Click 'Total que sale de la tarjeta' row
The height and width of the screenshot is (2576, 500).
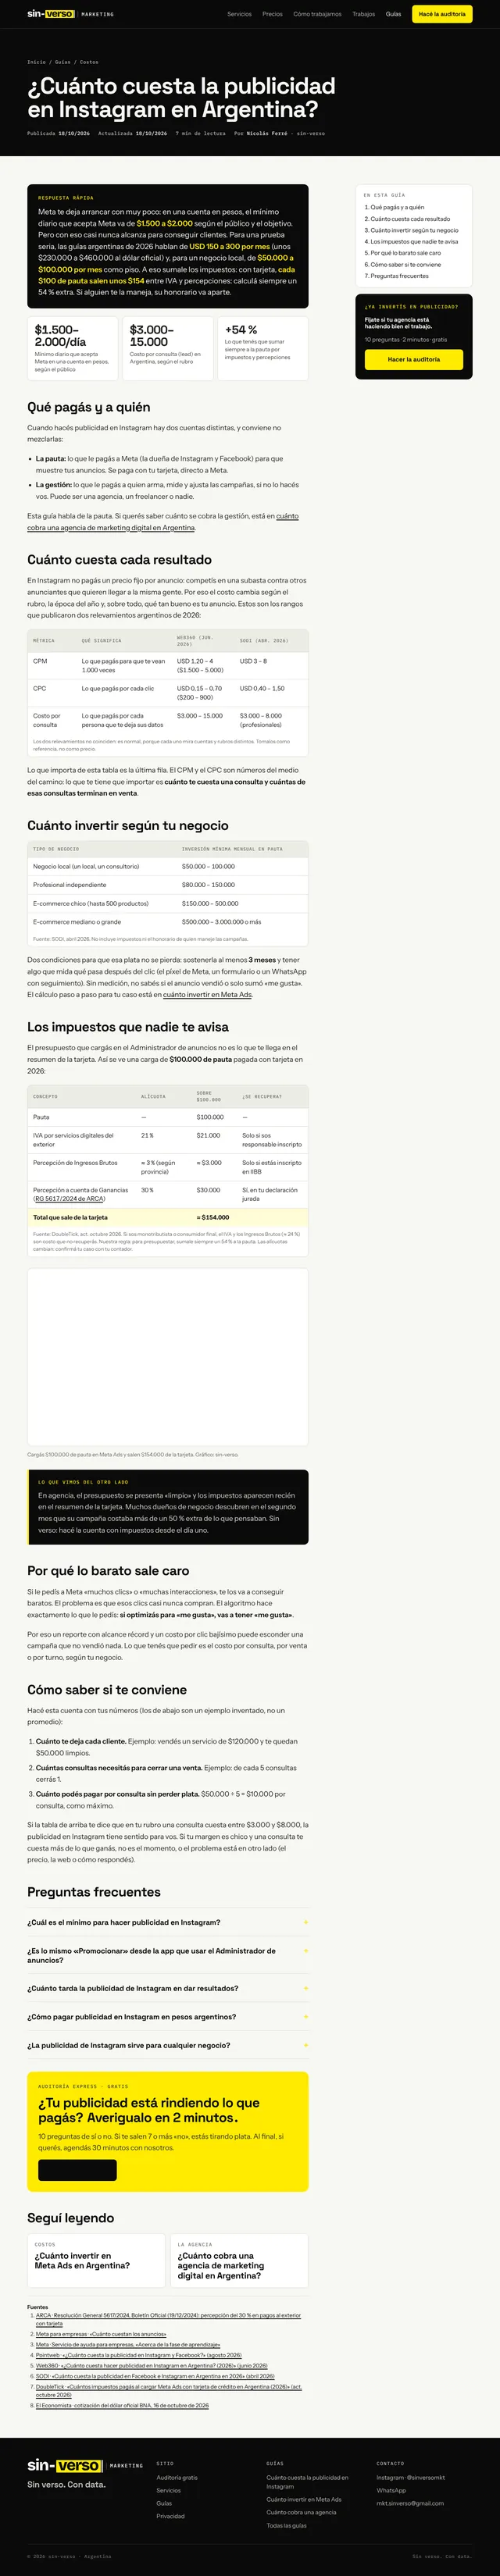[167, 1217]
